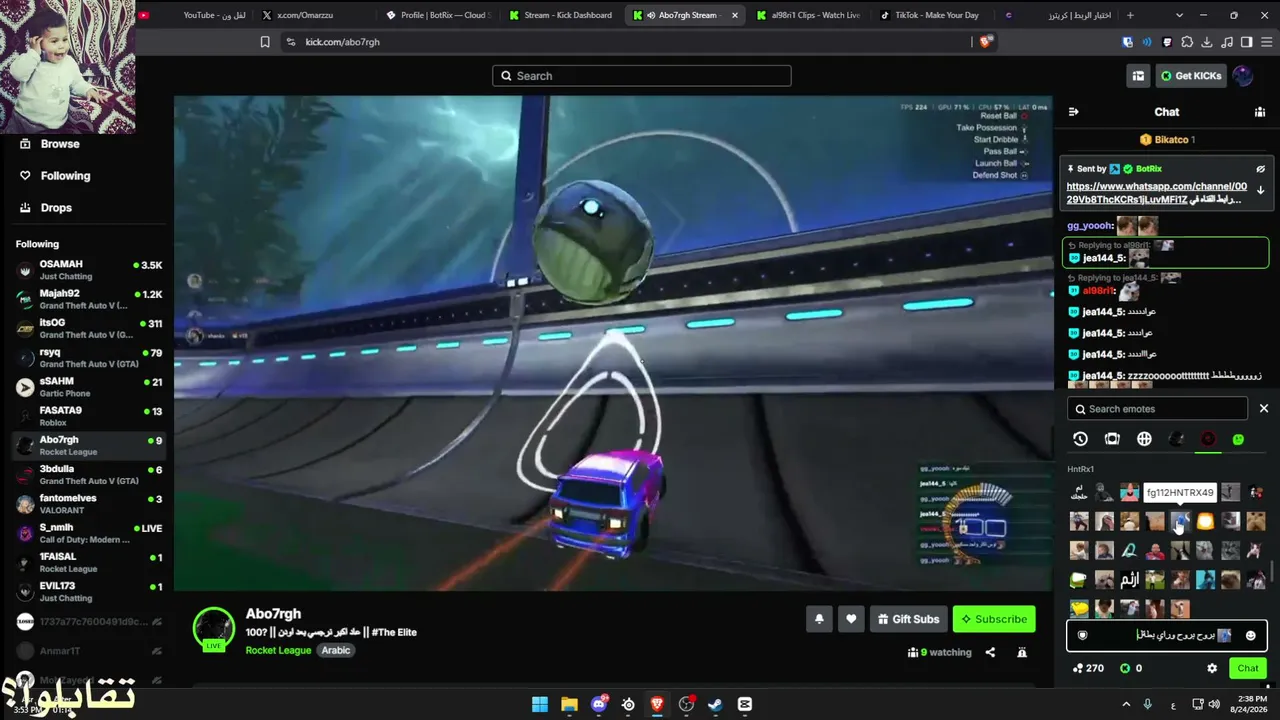Select the hovered fg112HNTRX49 emote
This screenshot has height=720, width=1280.
1180,522
